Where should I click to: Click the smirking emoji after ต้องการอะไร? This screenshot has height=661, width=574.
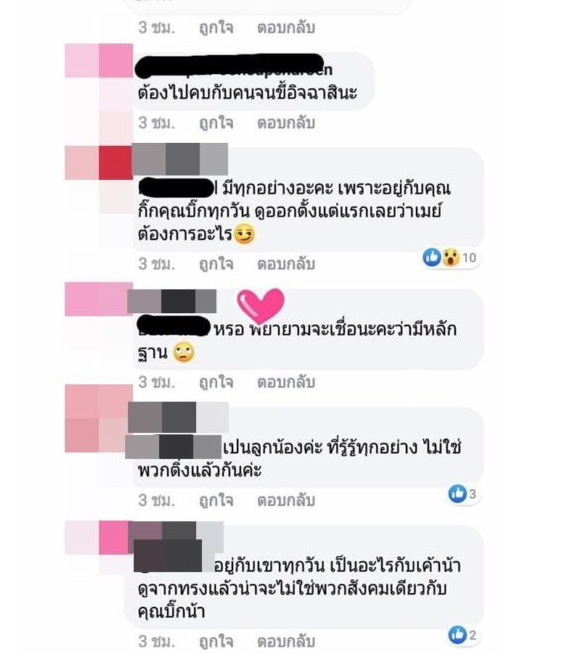click(244, 235)
